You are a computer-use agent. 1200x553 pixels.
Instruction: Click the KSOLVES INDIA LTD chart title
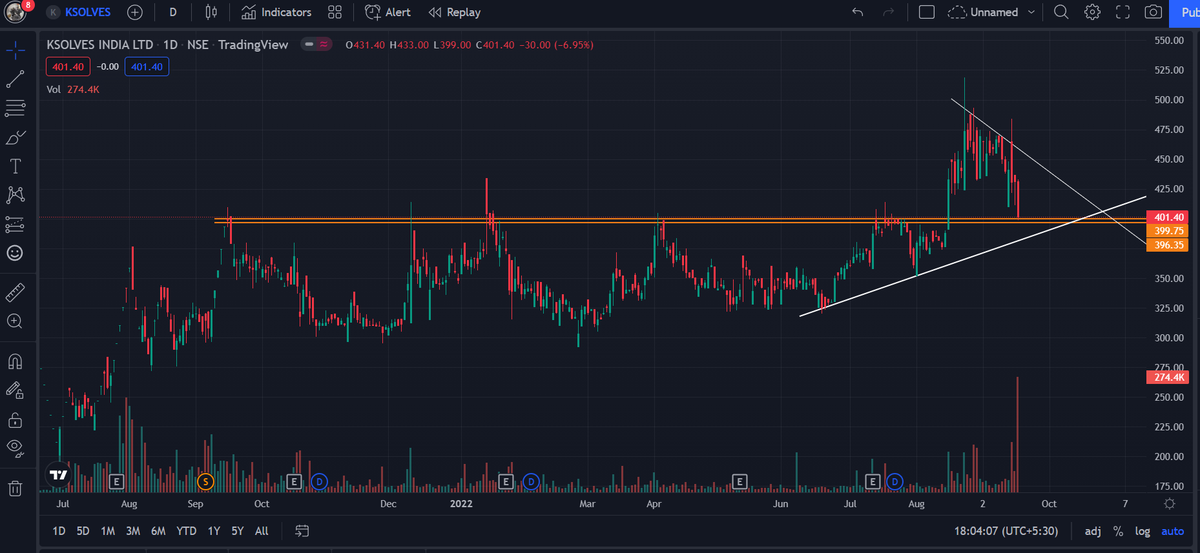(100, 45)
